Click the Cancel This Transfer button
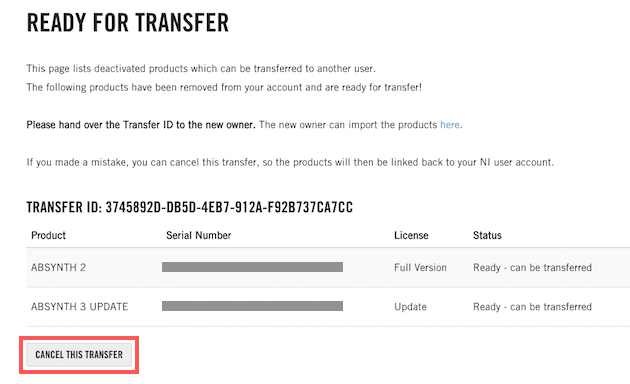The image size is (630, 384). coord(79,354)
